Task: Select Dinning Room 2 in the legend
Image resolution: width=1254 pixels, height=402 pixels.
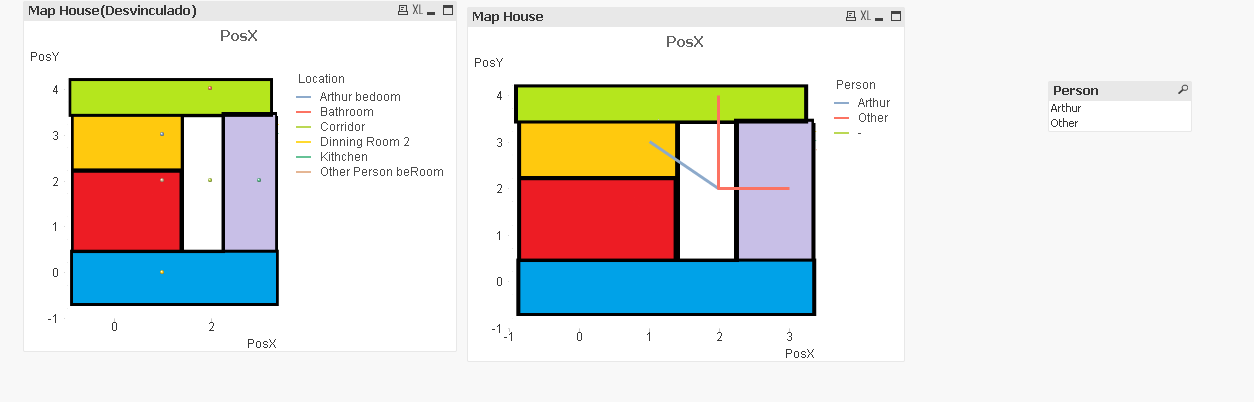Action: [x=364, y=142]
